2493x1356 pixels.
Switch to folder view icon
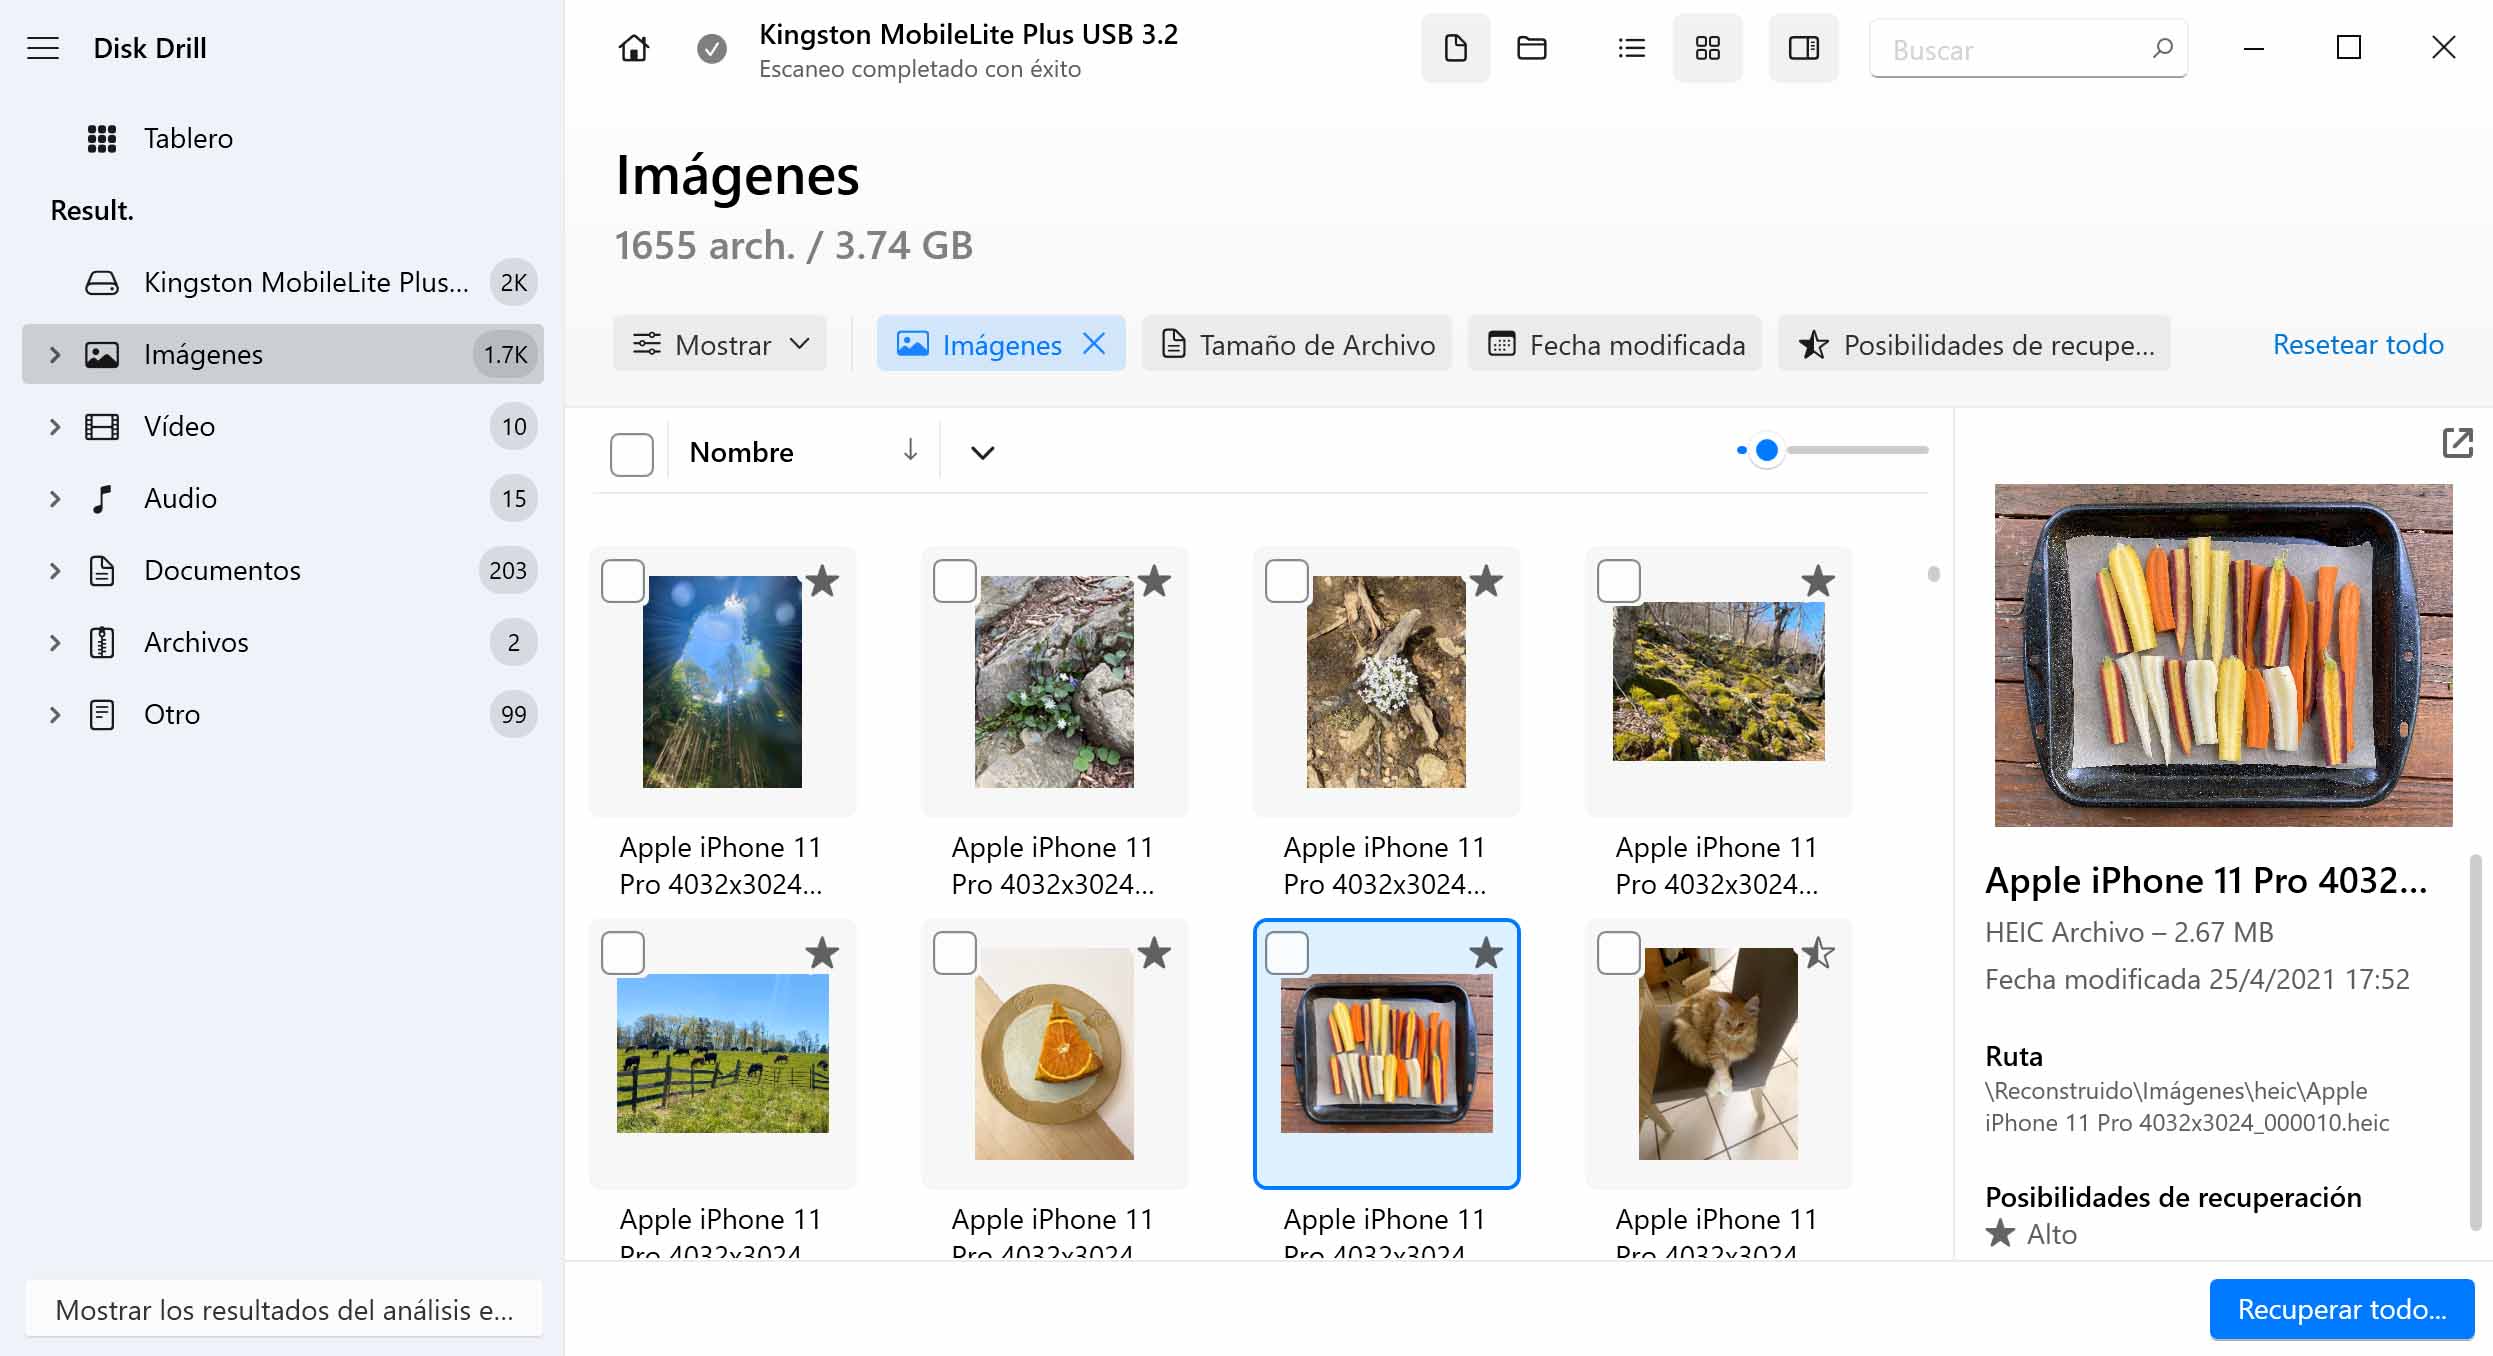point(1532,48)
